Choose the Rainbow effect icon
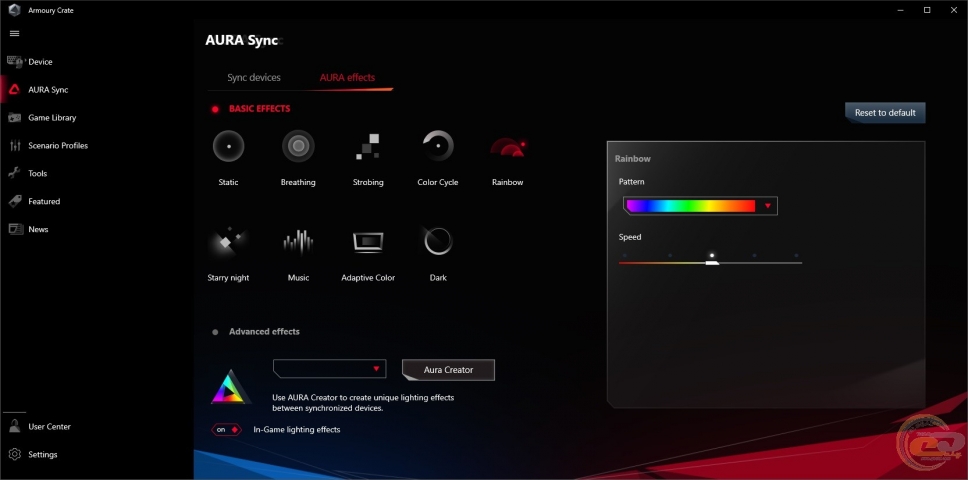The width and height of the screenshot is (968, 480). [x=507, y=147]
